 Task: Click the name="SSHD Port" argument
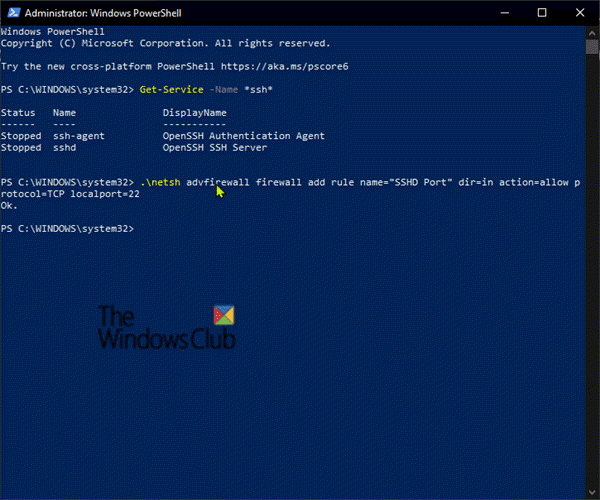(406, 182)
